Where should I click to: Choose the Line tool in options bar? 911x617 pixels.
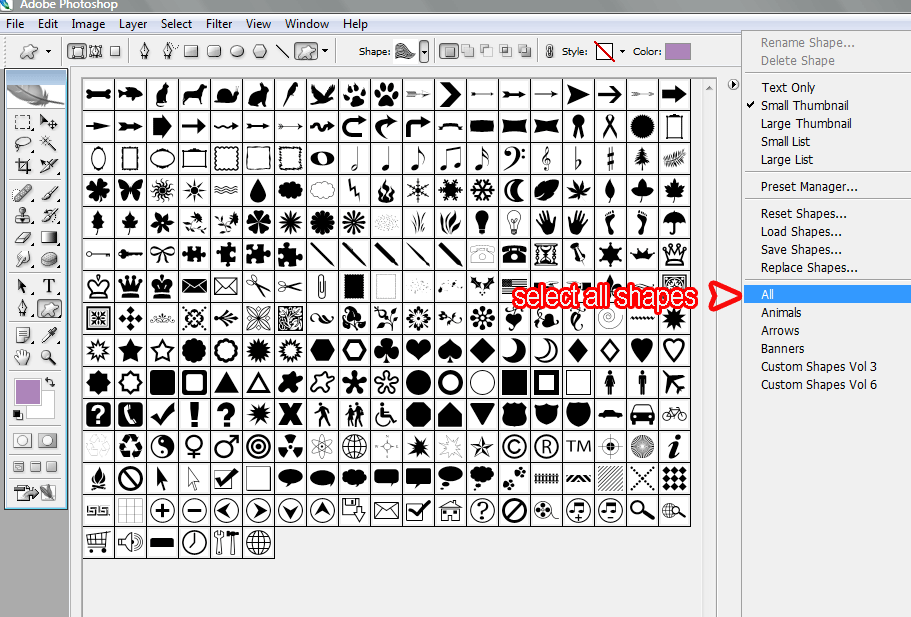[x=282, y=51]
